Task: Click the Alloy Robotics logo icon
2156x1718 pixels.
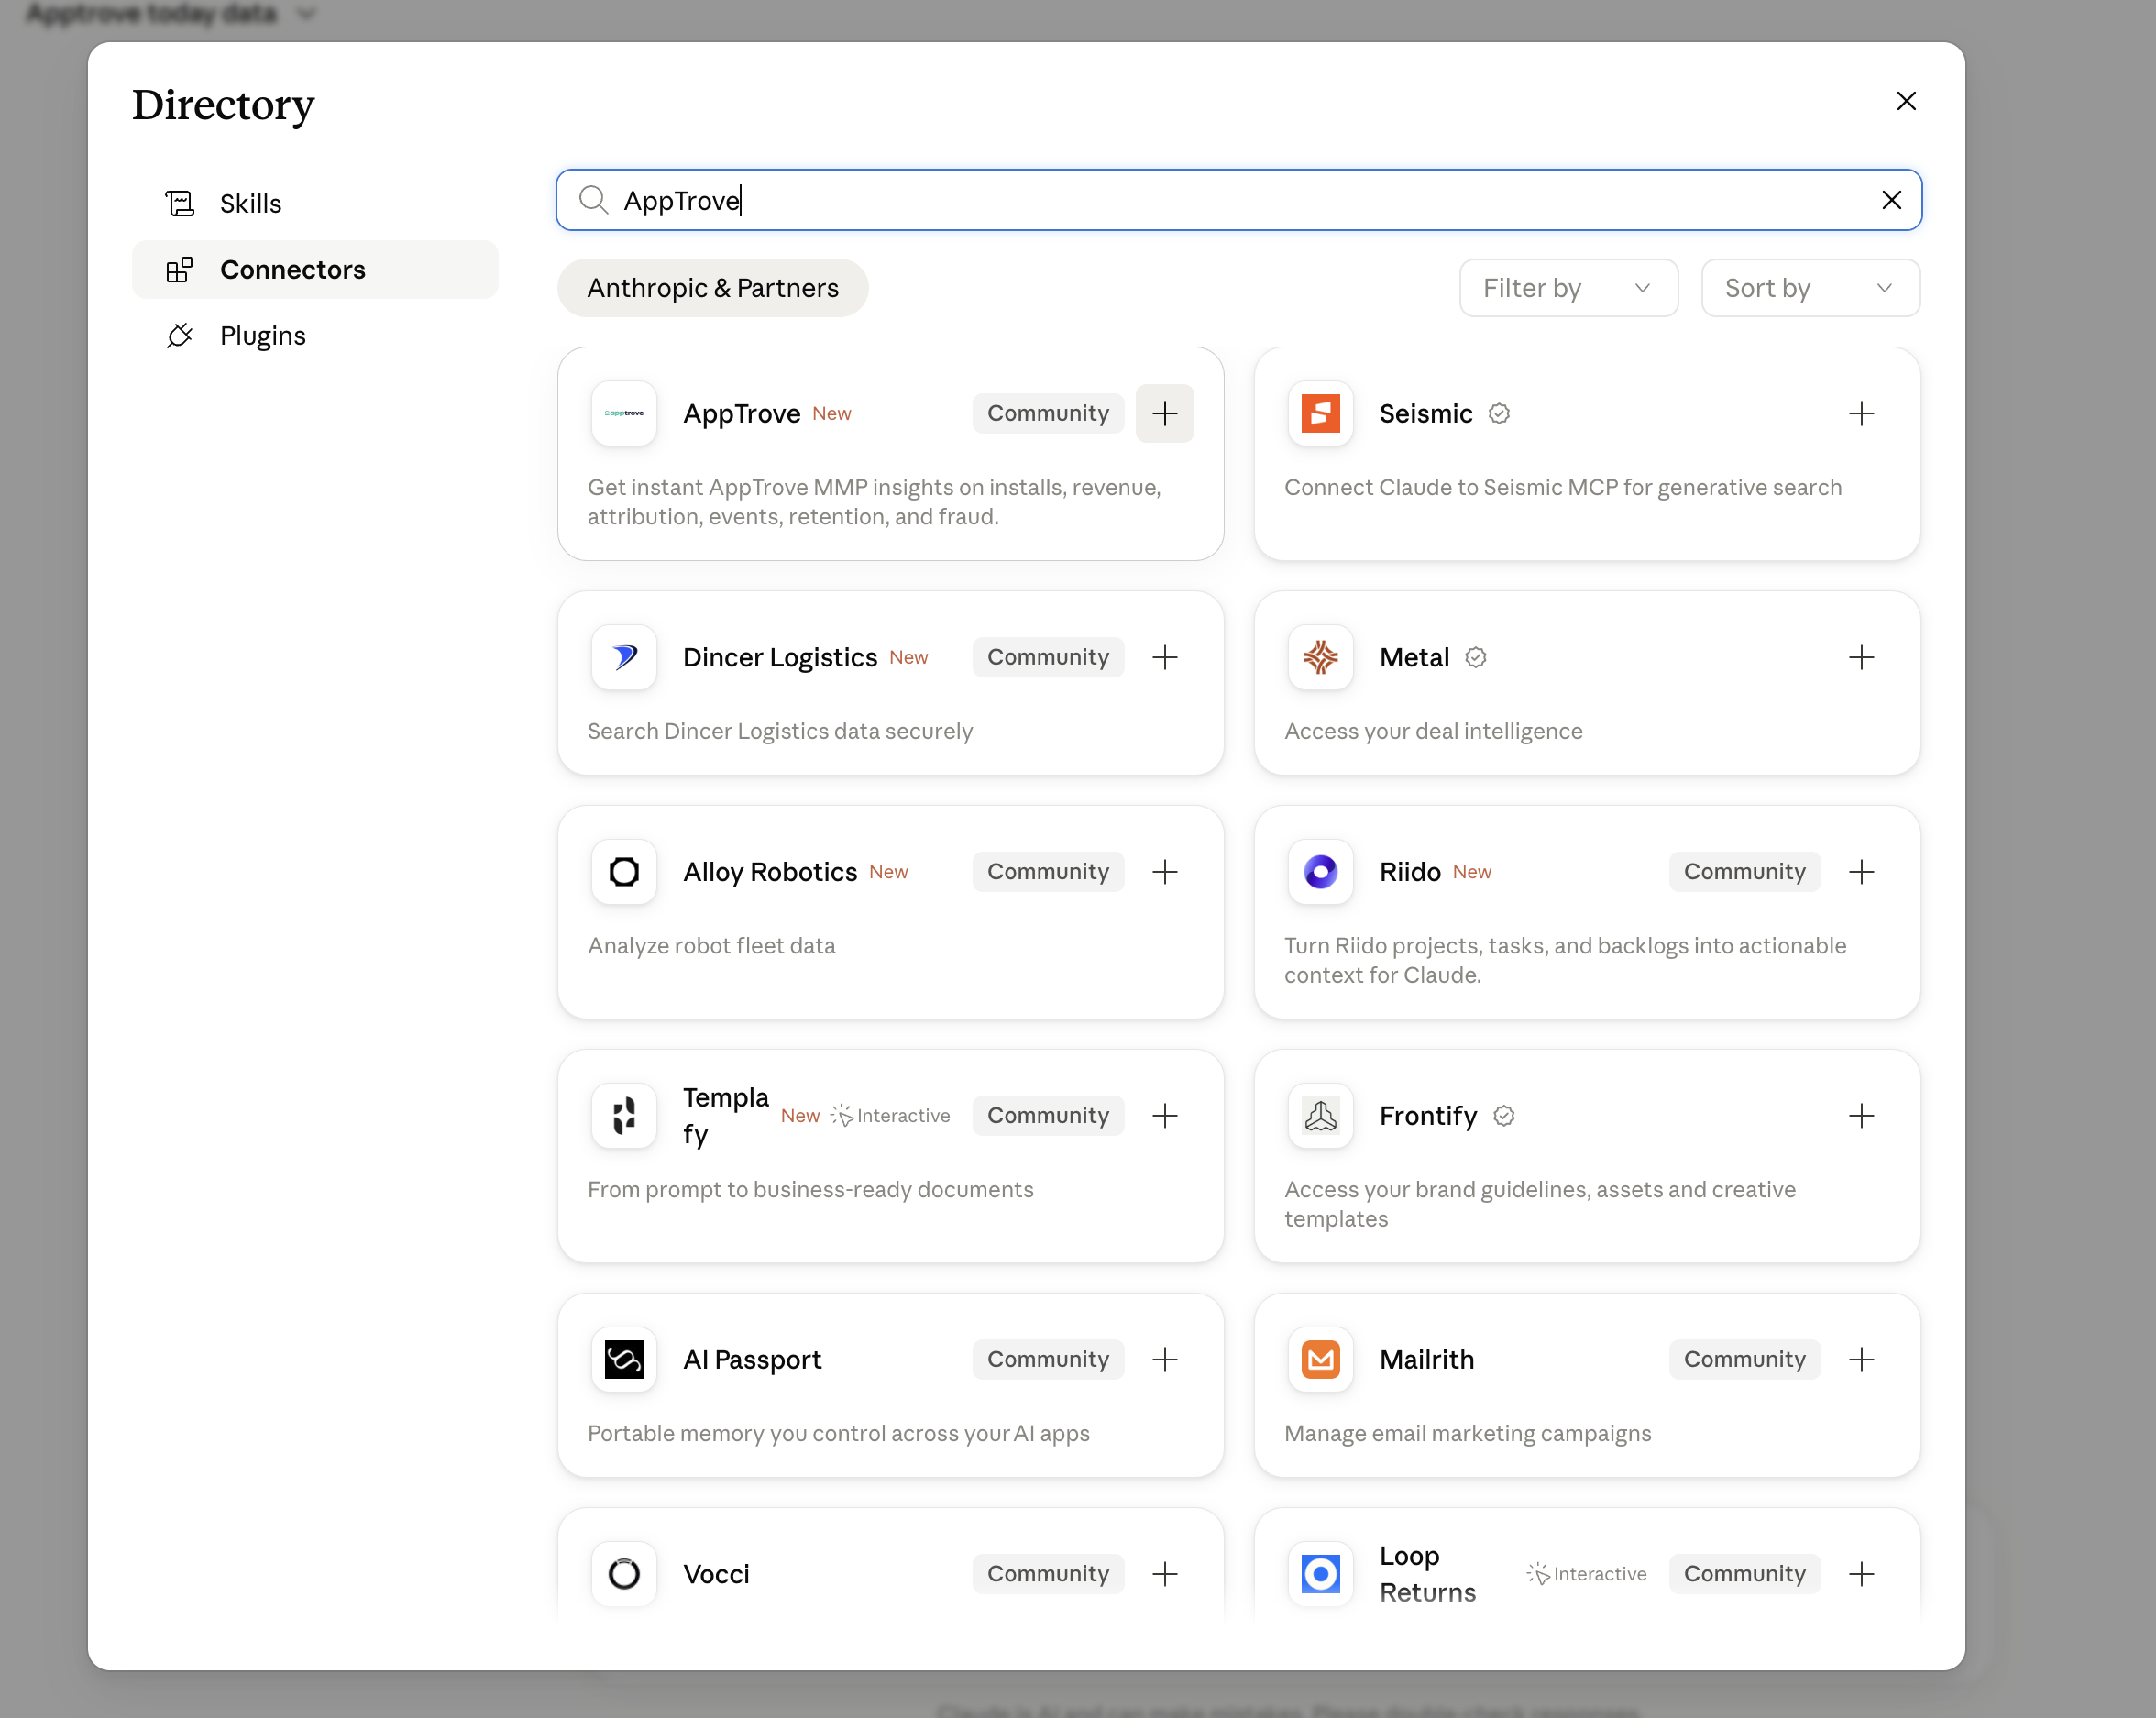Action: click(x=624, y=871)
